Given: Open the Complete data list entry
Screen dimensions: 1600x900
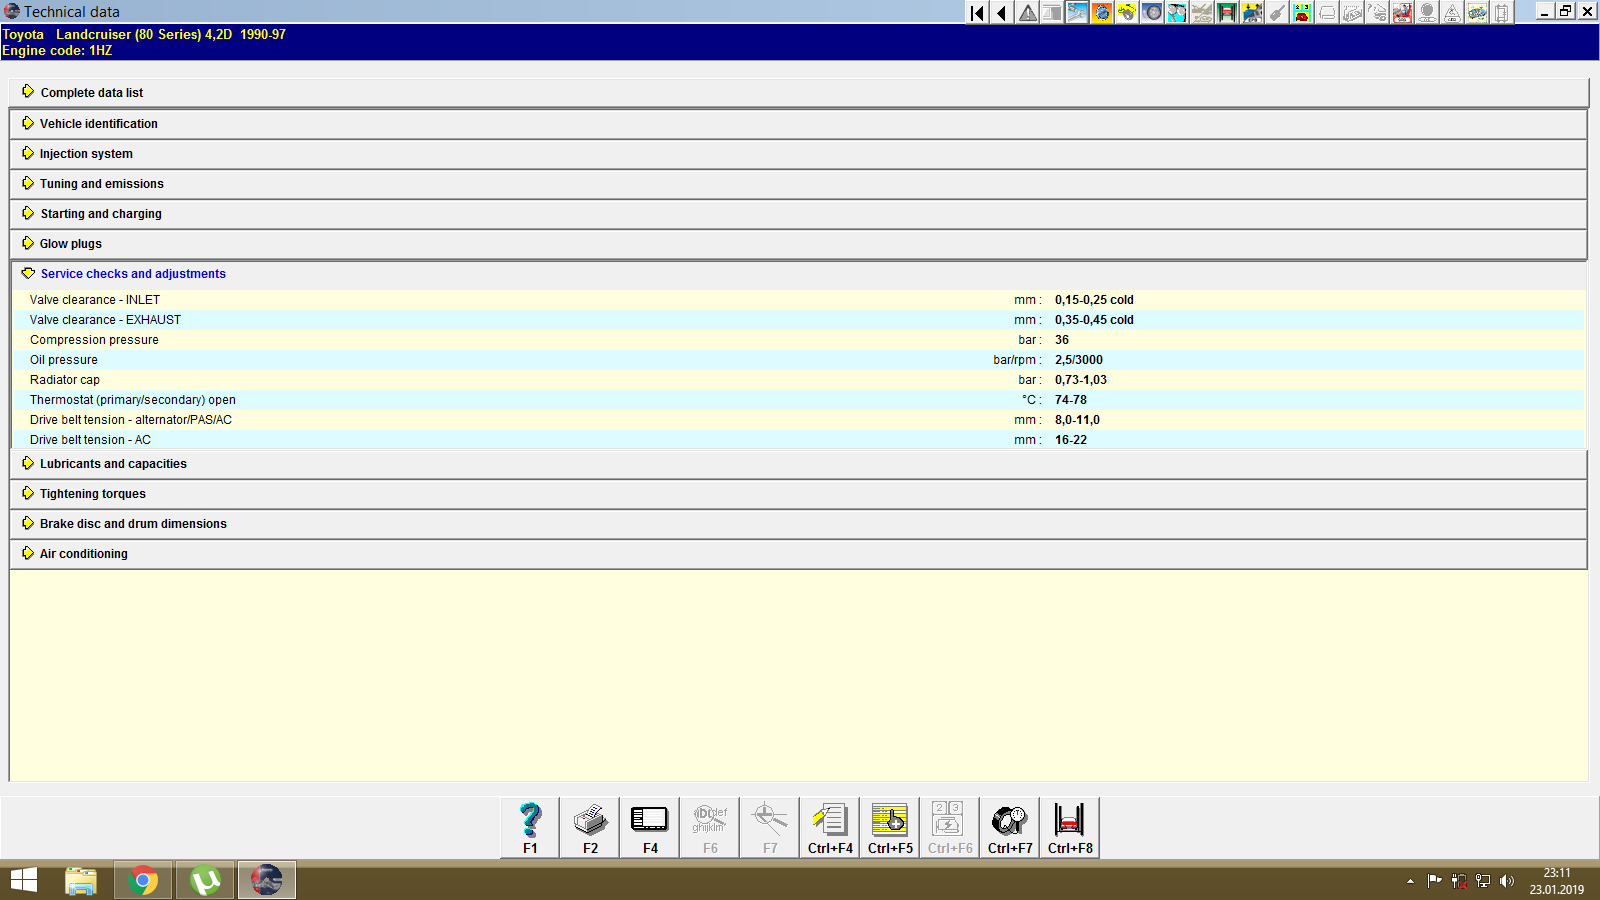Looking at the screenshot, I should point(91,92).
